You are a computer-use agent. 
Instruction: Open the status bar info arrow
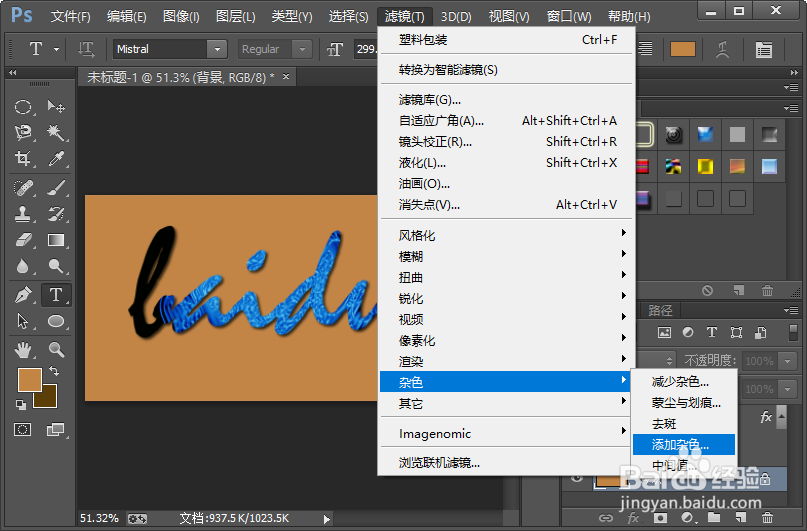tap(326, 519)
